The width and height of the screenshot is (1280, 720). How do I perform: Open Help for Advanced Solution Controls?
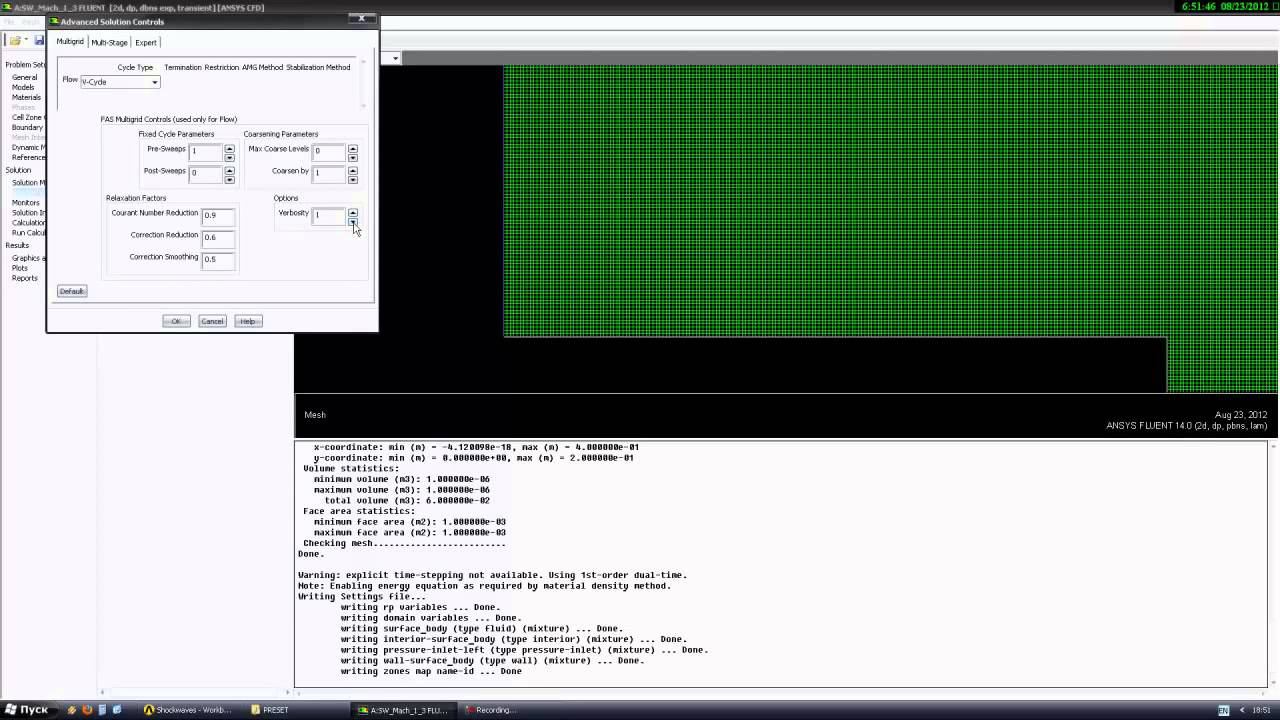pyautogui.click(x=247, y=321)
